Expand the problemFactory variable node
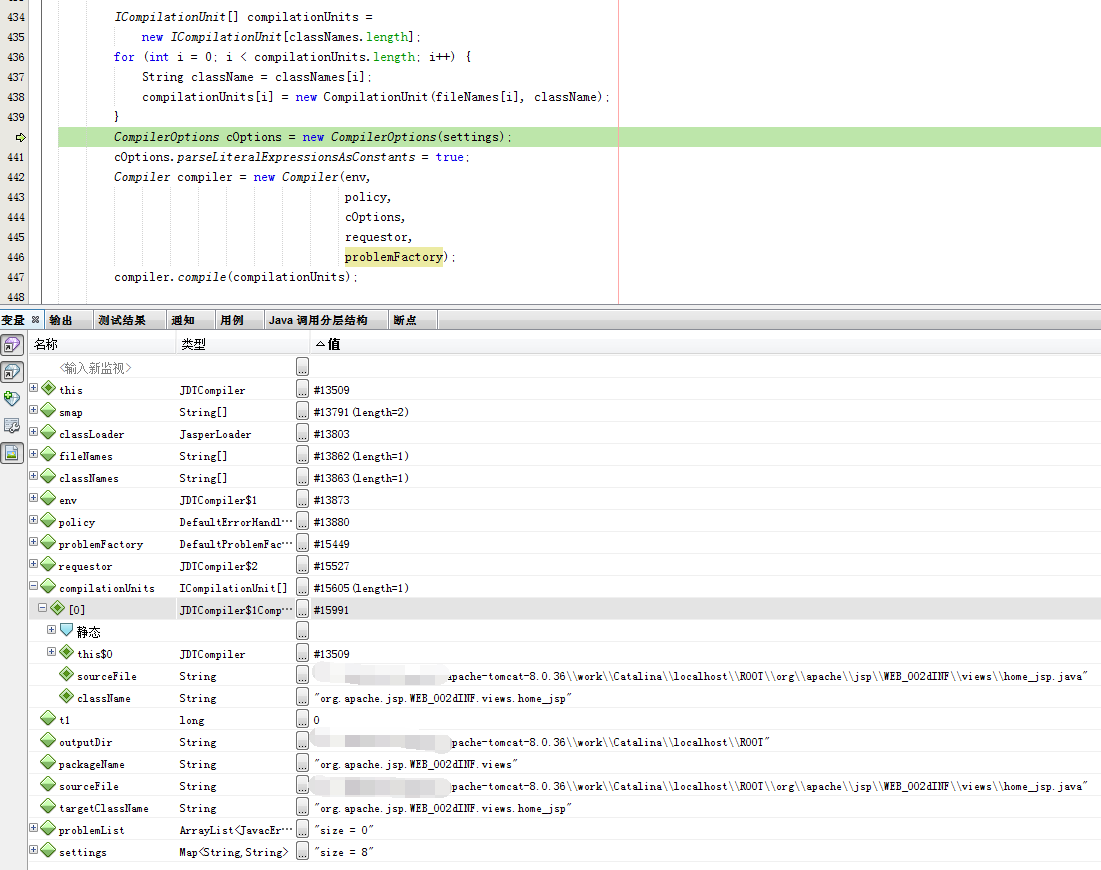Viewport: 1101px width, 870px height. (33, 541)
